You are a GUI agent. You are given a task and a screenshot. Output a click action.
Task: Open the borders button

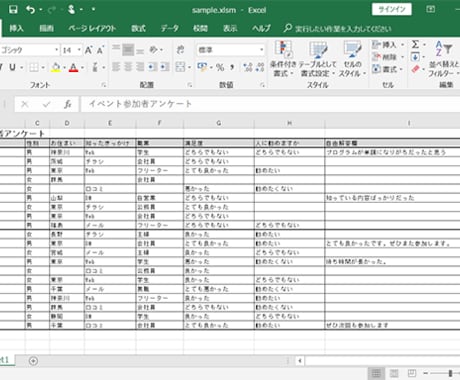click(x=34, y=68)
